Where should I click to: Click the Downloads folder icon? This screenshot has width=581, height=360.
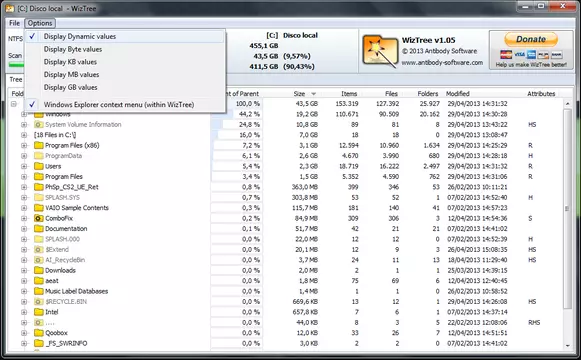(39, 270)
